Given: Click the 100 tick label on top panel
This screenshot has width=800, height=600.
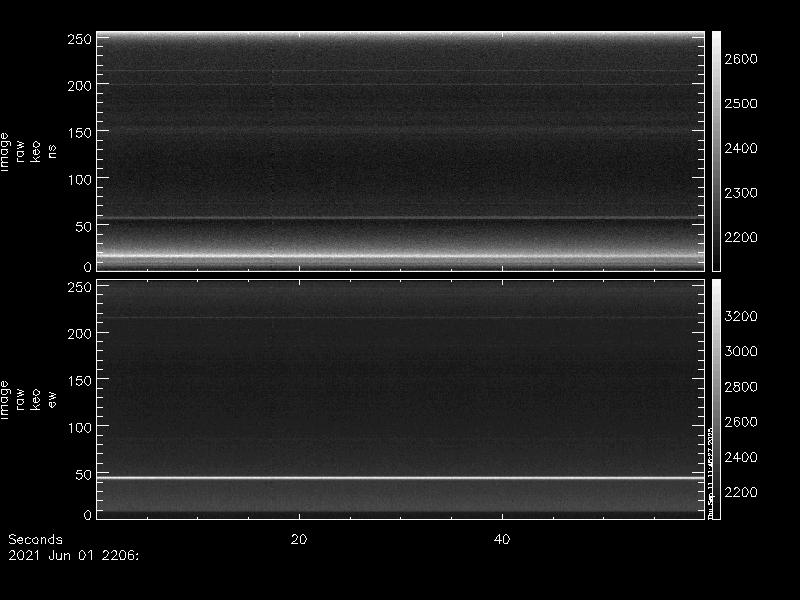Looking at the screenshot, I should click(x=79, y=179).
